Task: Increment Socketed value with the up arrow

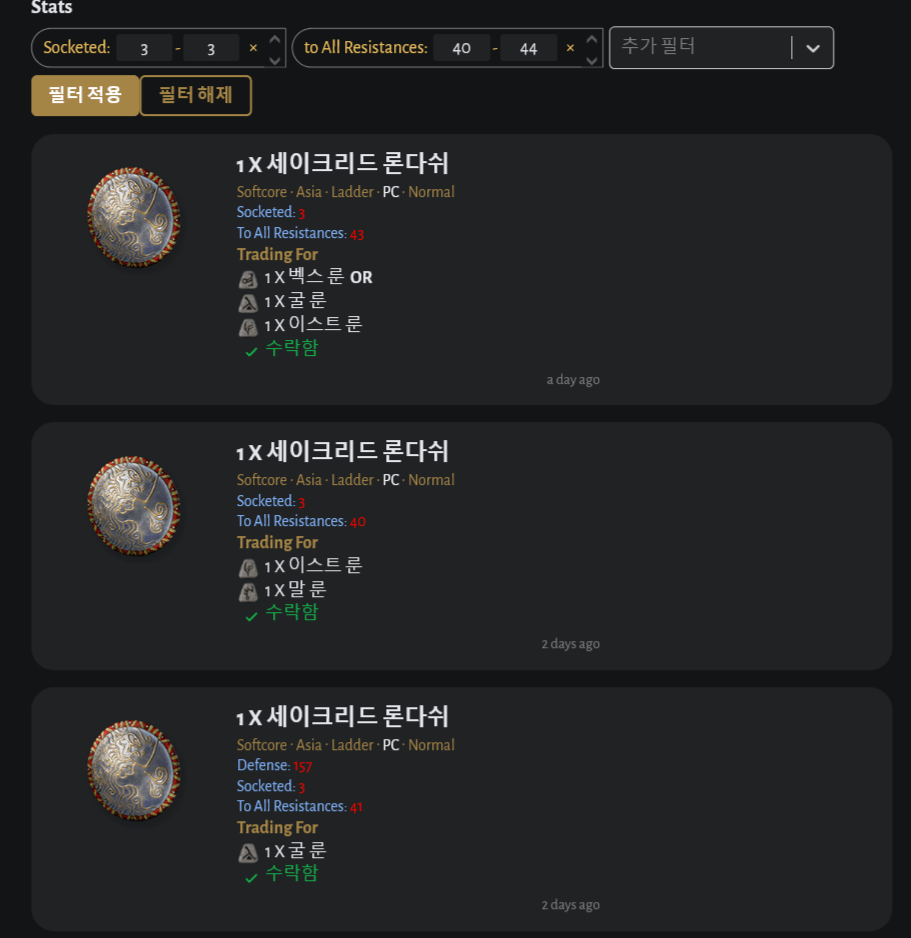Action: [273, 40]
